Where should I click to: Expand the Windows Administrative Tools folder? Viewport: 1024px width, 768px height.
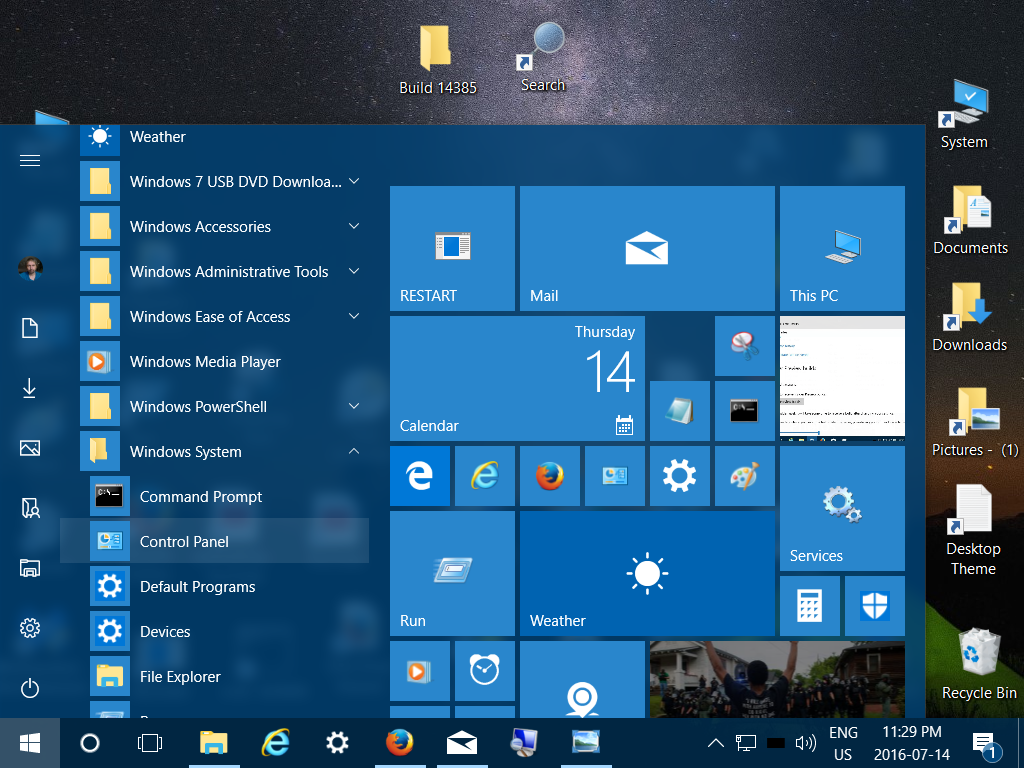[354, 271]
